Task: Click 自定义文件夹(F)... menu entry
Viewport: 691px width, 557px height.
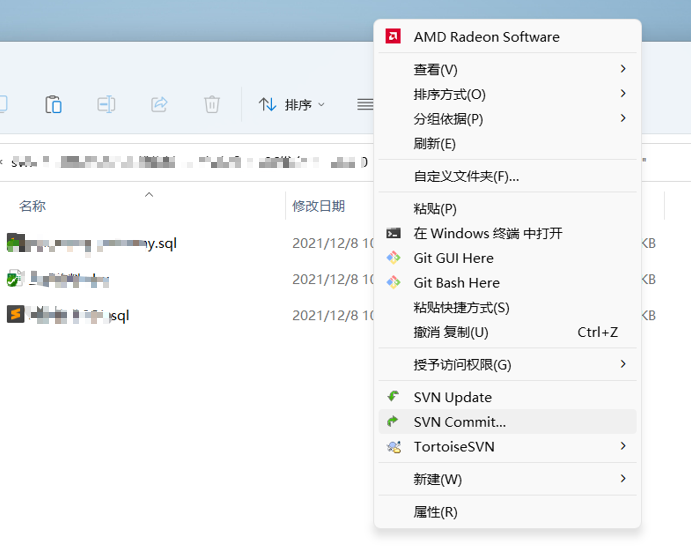Action: 466,176
